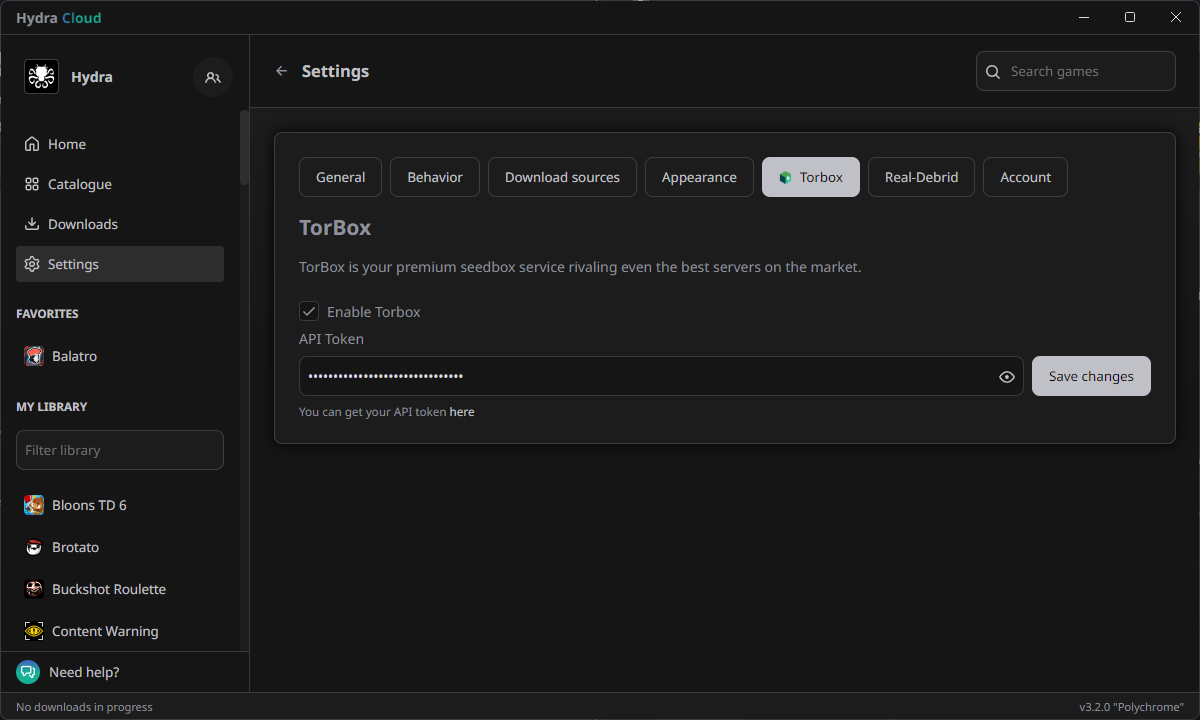Show the API token with eye icon
The width and height of the screenshot is (1200, 720).
pyautogui.click(x=1007, y=377)
